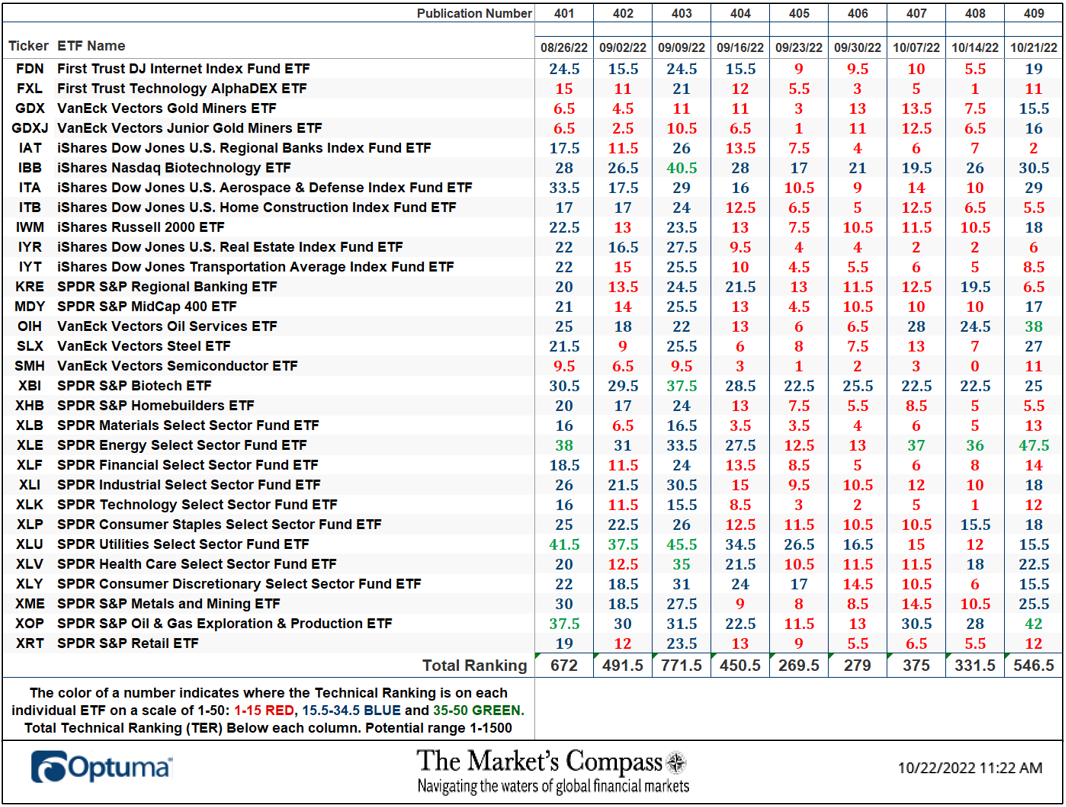The image size is (1066, 807).
Task: Click XOP's green 42 value under 10/21/22
Action: 1034,623
